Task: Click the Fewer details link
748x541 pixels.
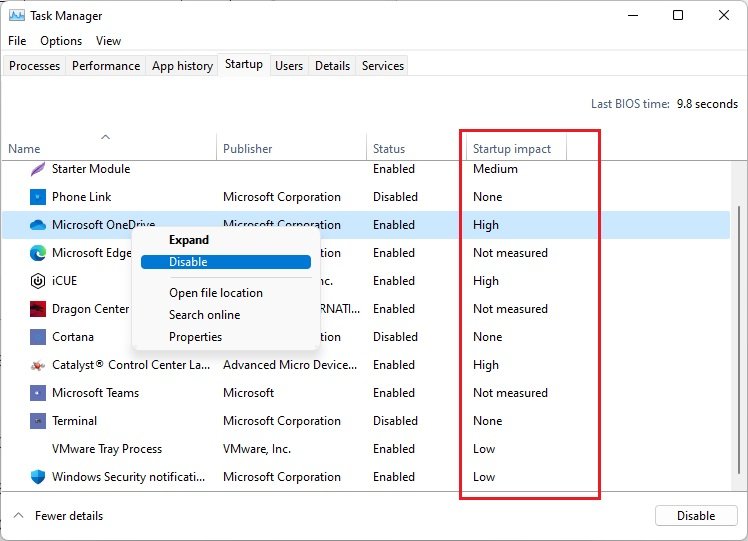Action: coord(69,516)
